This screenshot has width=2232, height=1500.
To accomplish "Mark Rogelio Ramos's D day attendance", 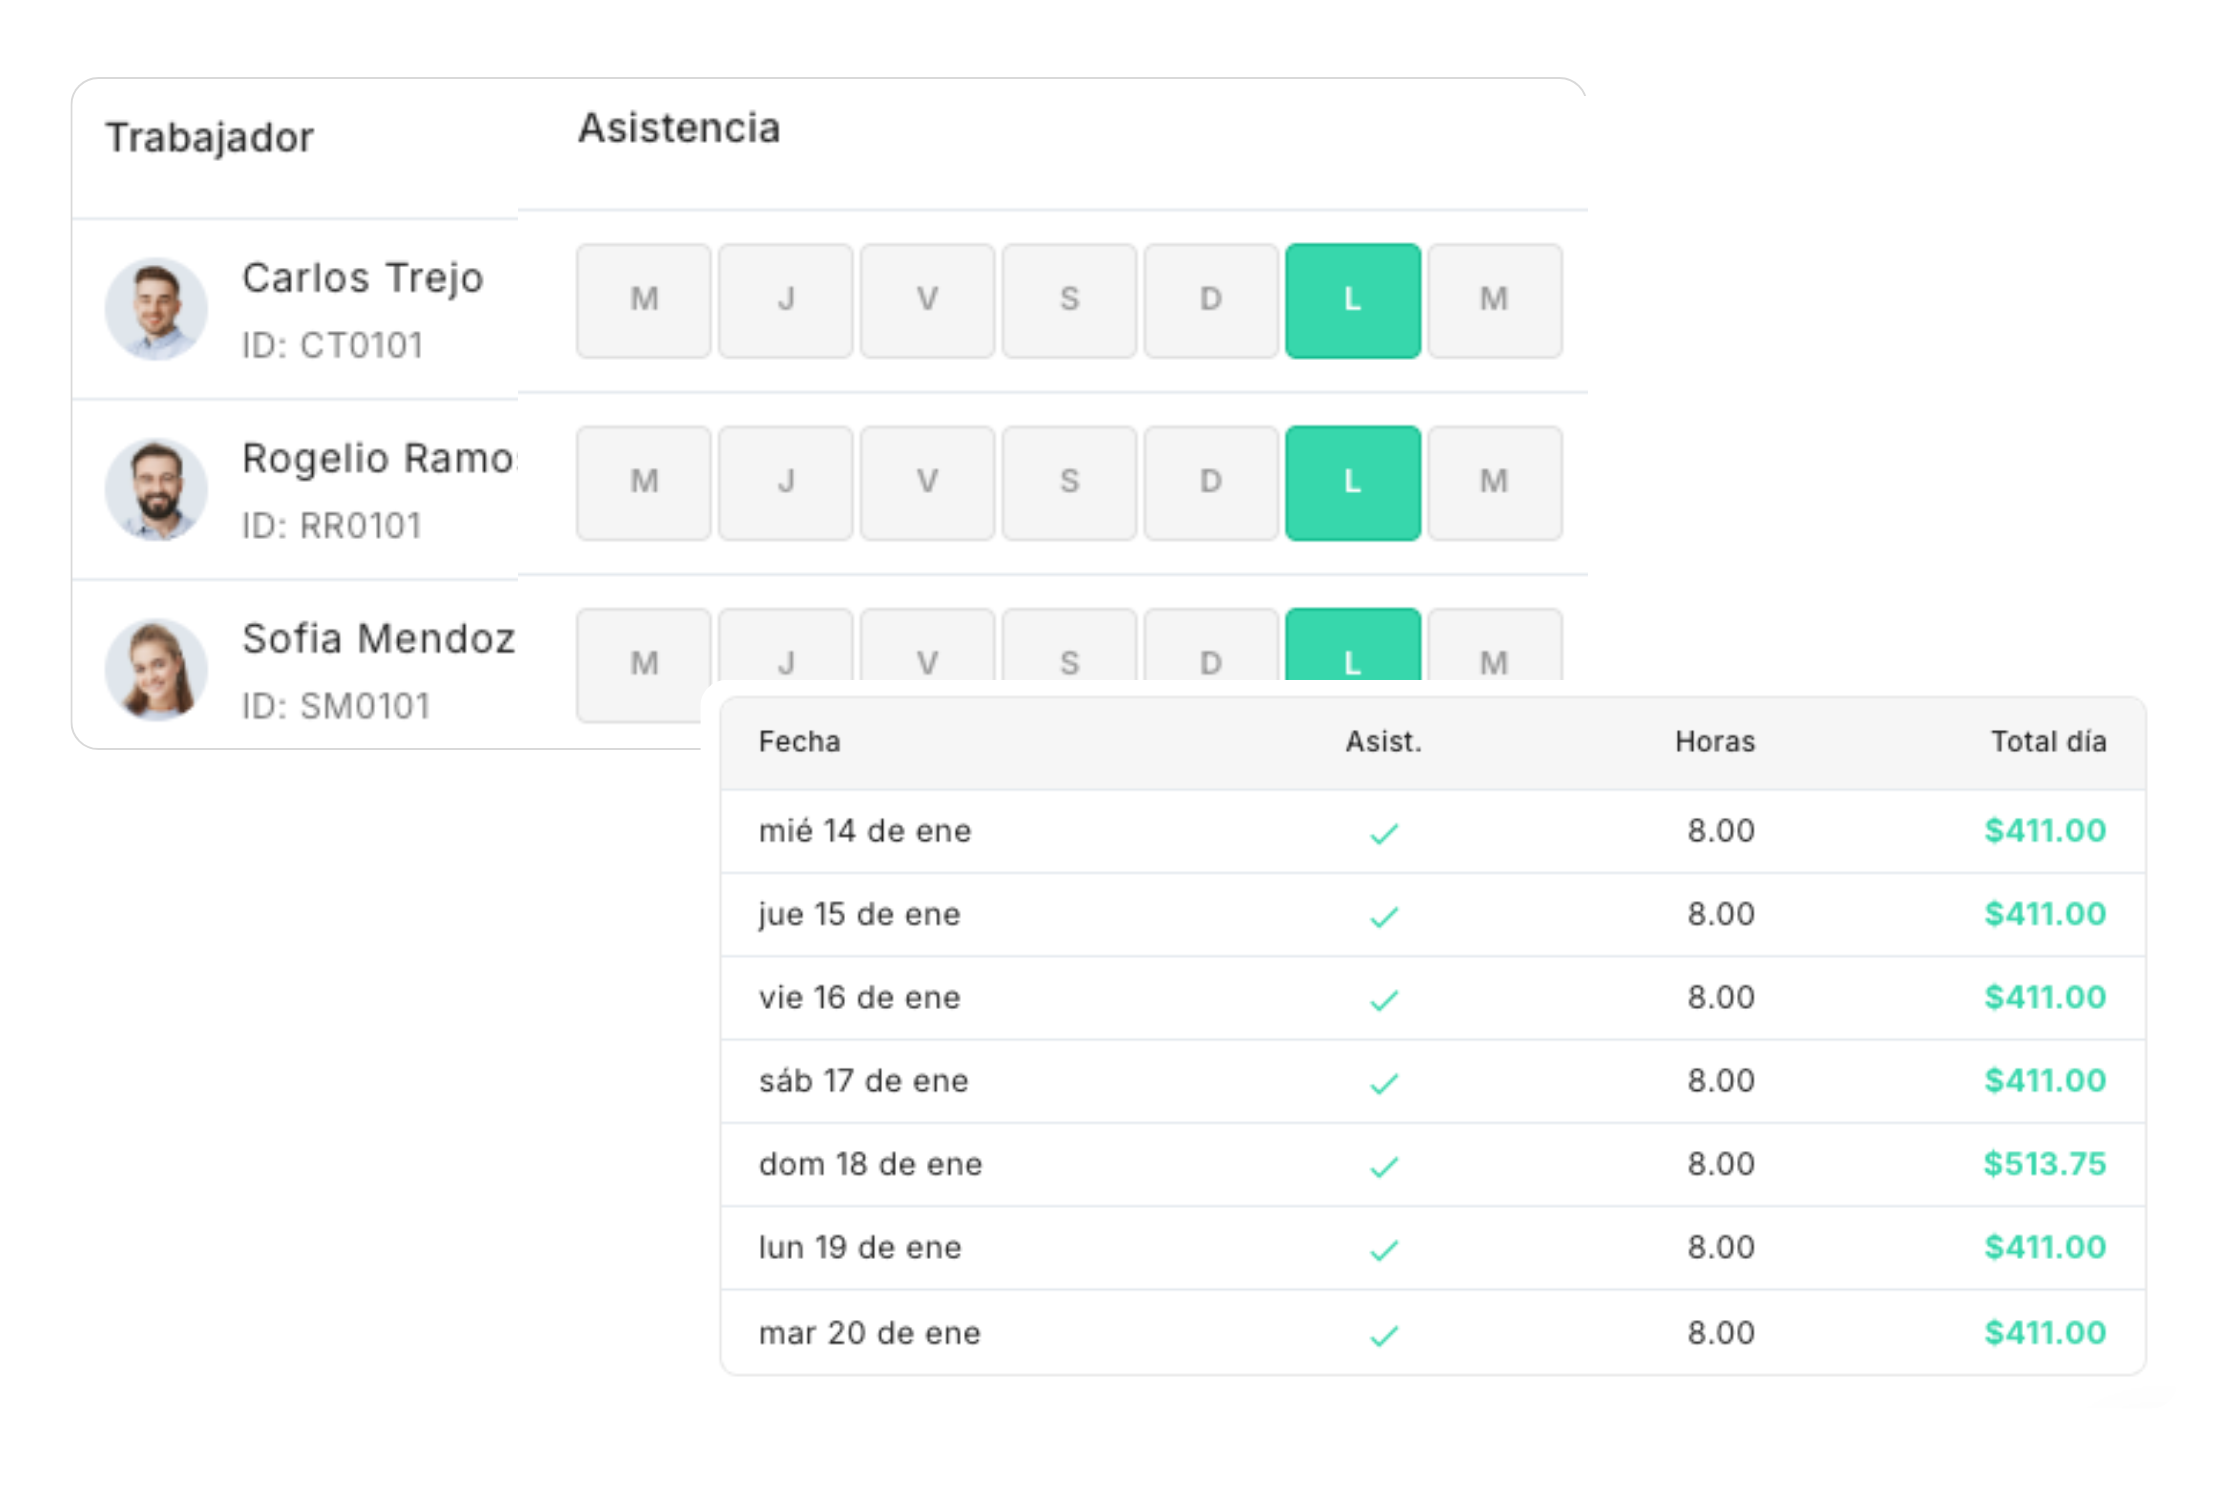I will click(x=1210, y=482).
